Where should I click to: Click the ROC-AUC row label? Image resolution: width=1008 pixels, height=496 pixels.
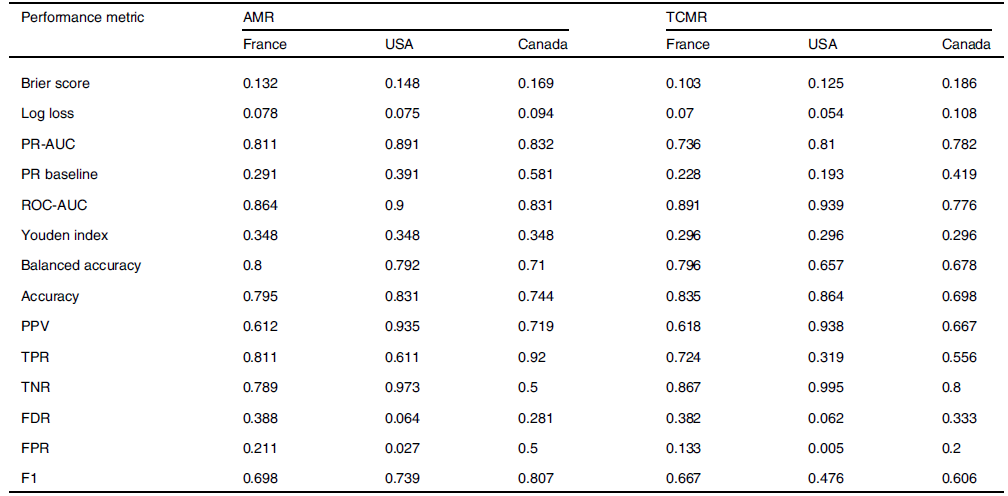[53, 205]
